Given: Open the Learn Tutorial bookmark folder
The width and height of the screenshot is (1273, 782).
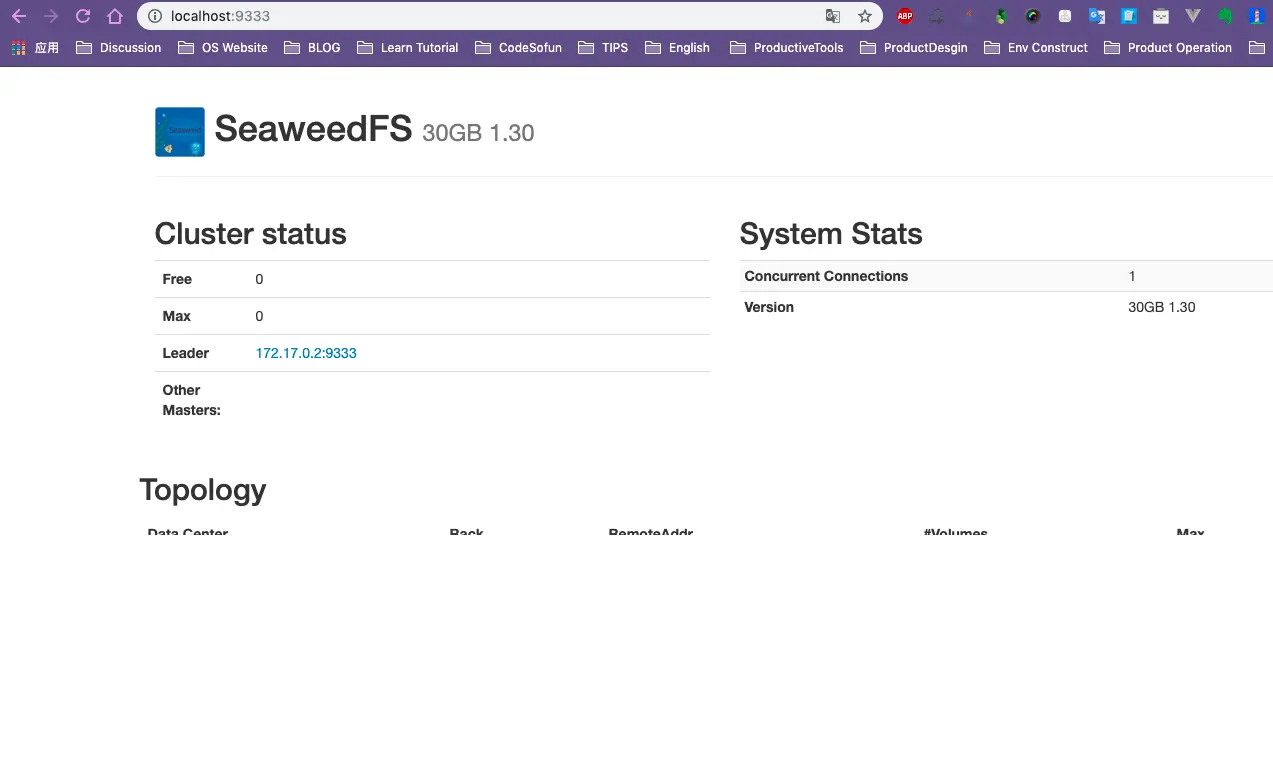Looking at the screenshot, I should (x=407, y=47).
